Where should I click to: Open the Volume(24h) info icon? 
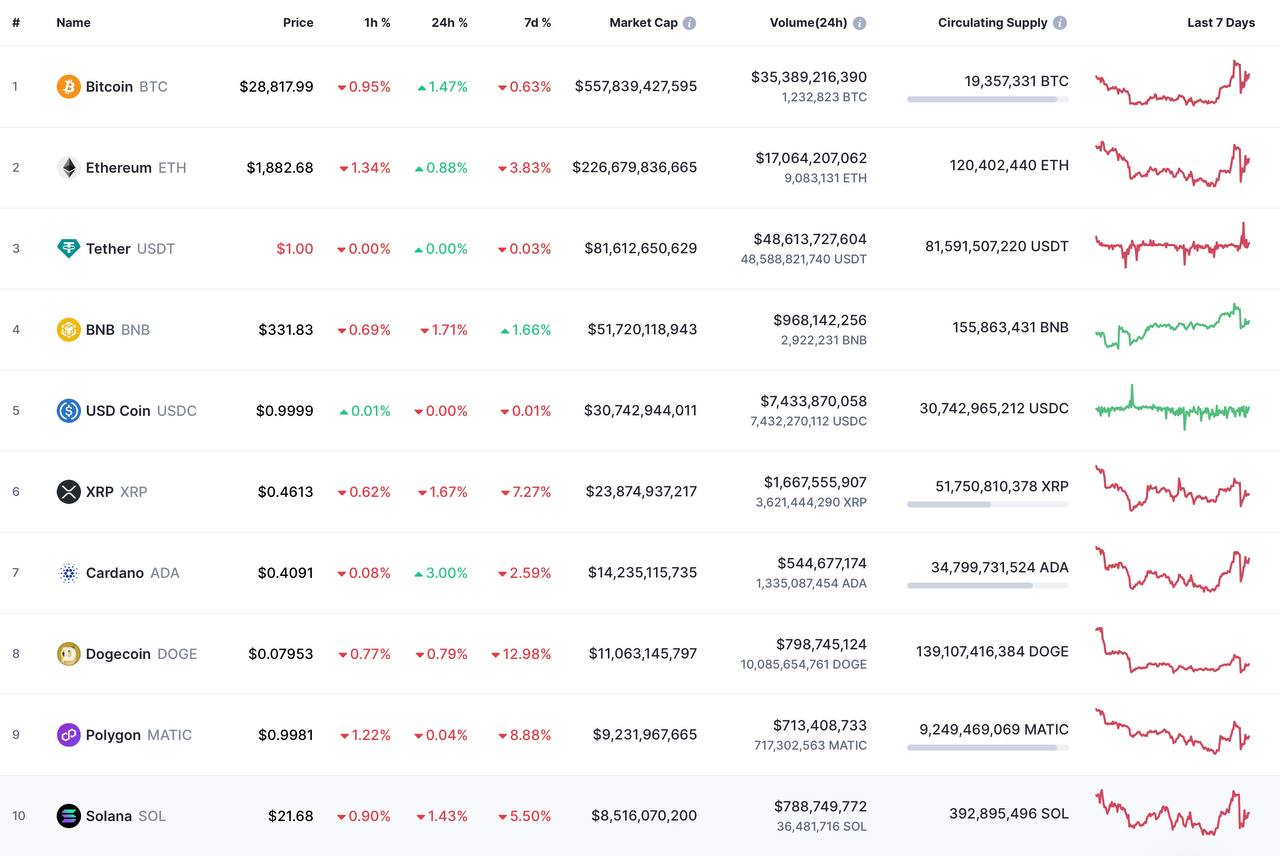860,23
